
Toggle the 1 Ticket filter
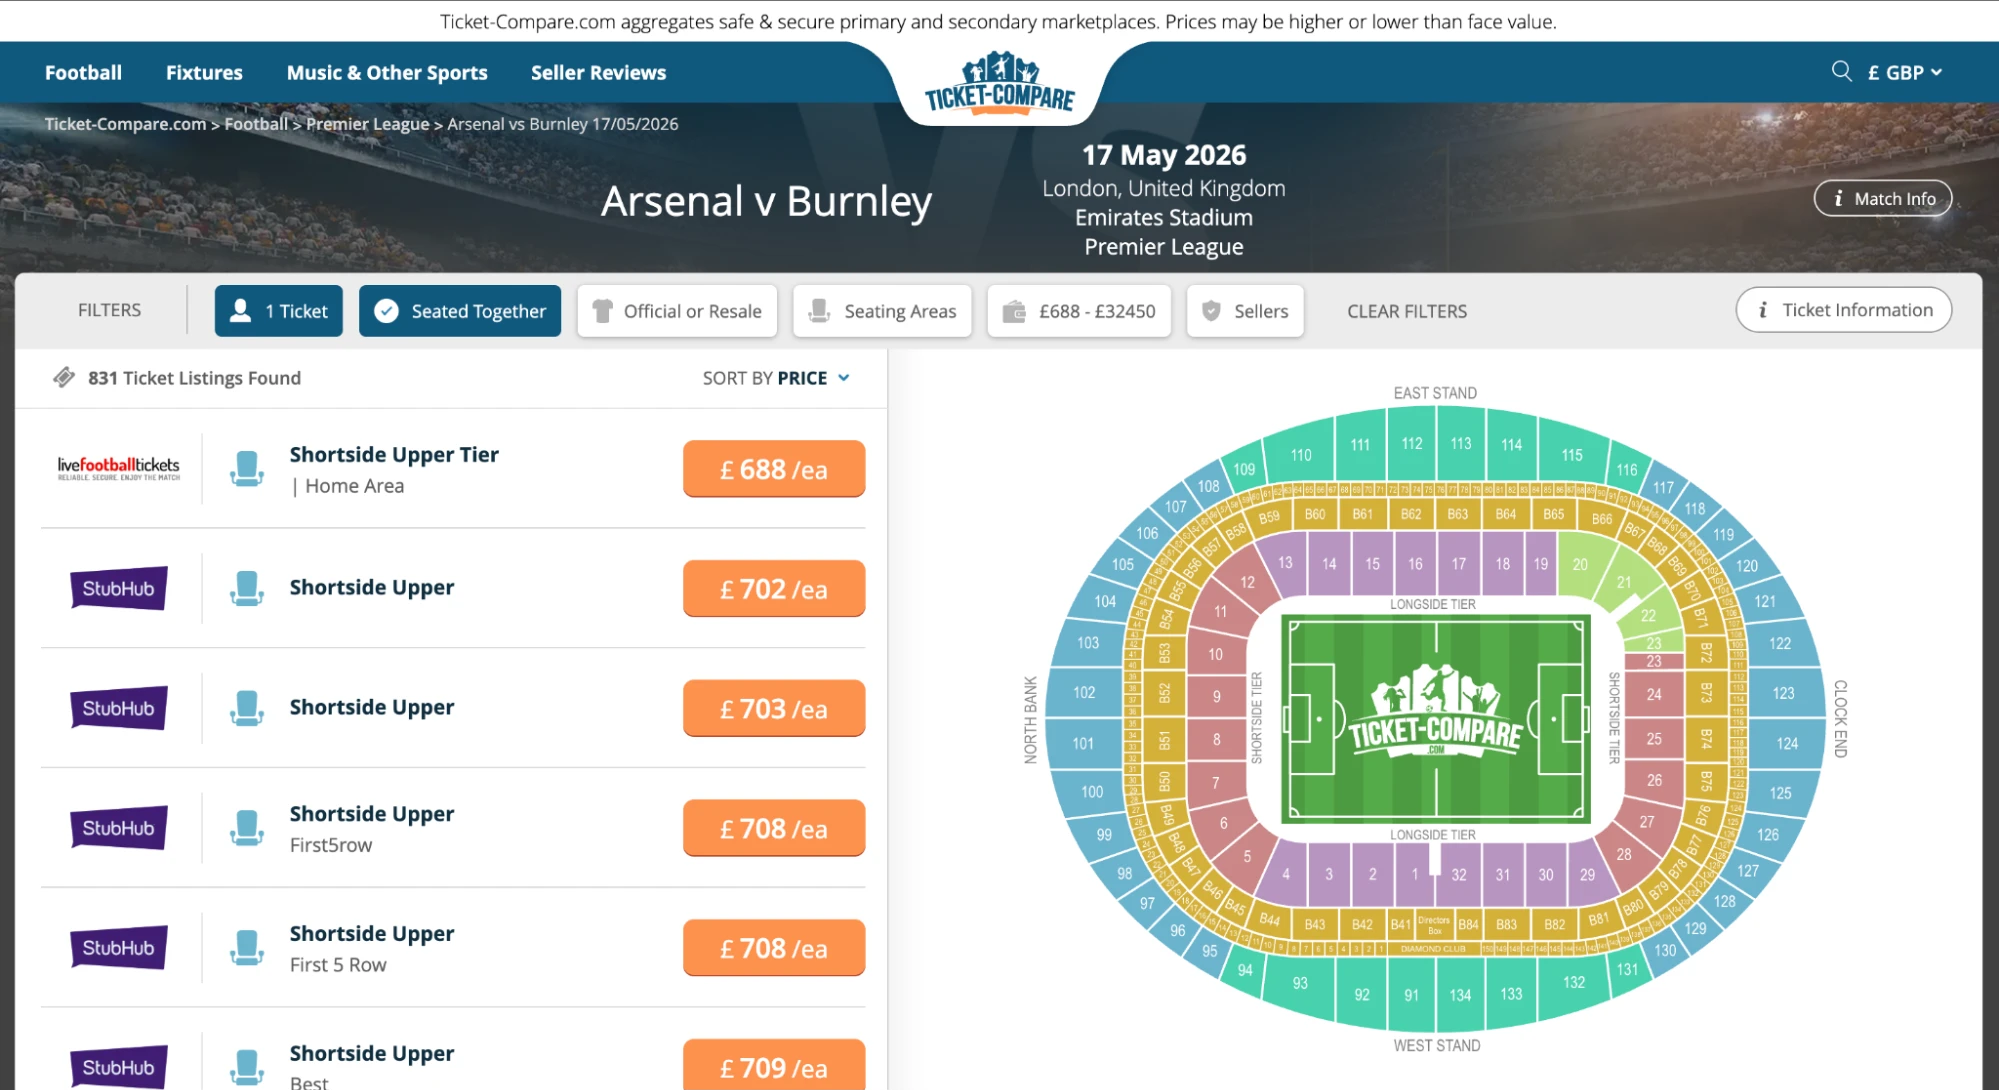coord(278,310)
